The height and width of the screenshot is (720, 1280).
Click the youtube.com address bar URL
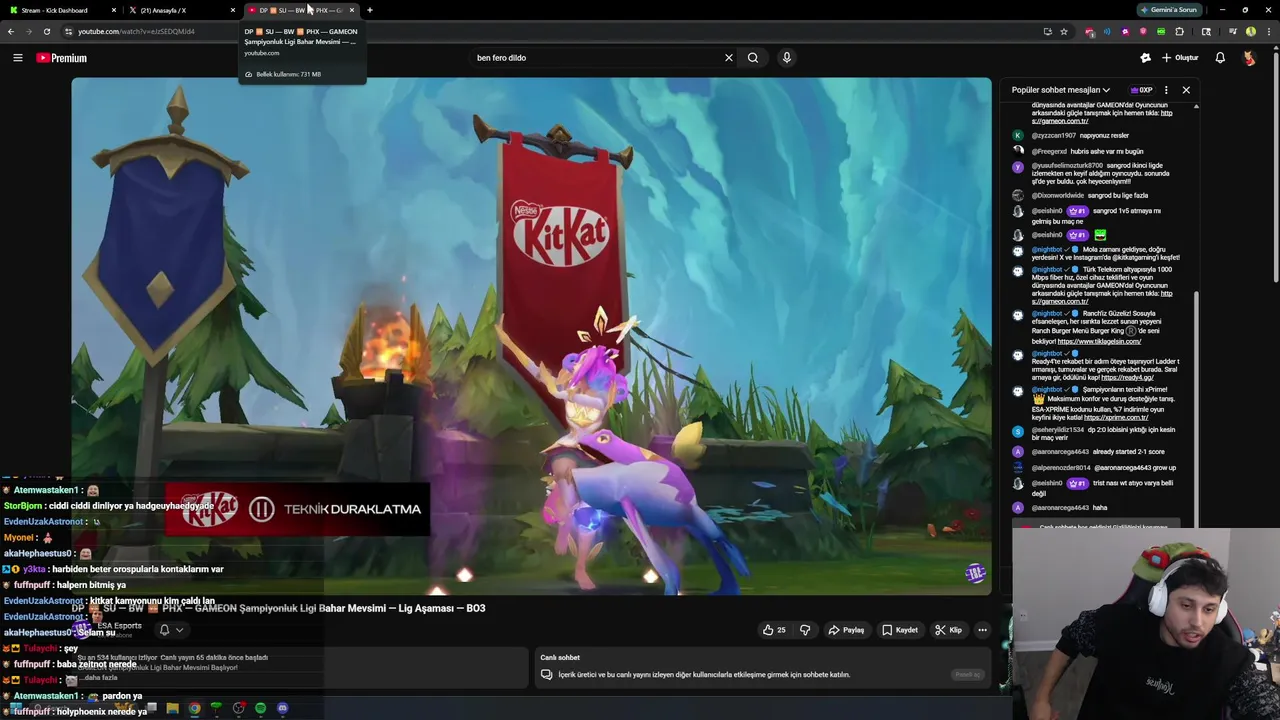(x=136, y=31)
